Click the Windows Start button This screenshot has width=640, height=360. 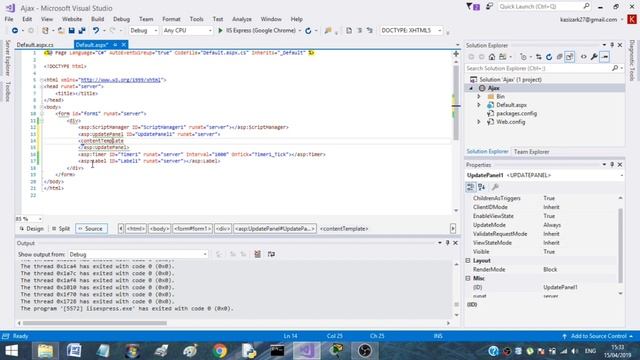pyautogui.click(x=11, y=351)
